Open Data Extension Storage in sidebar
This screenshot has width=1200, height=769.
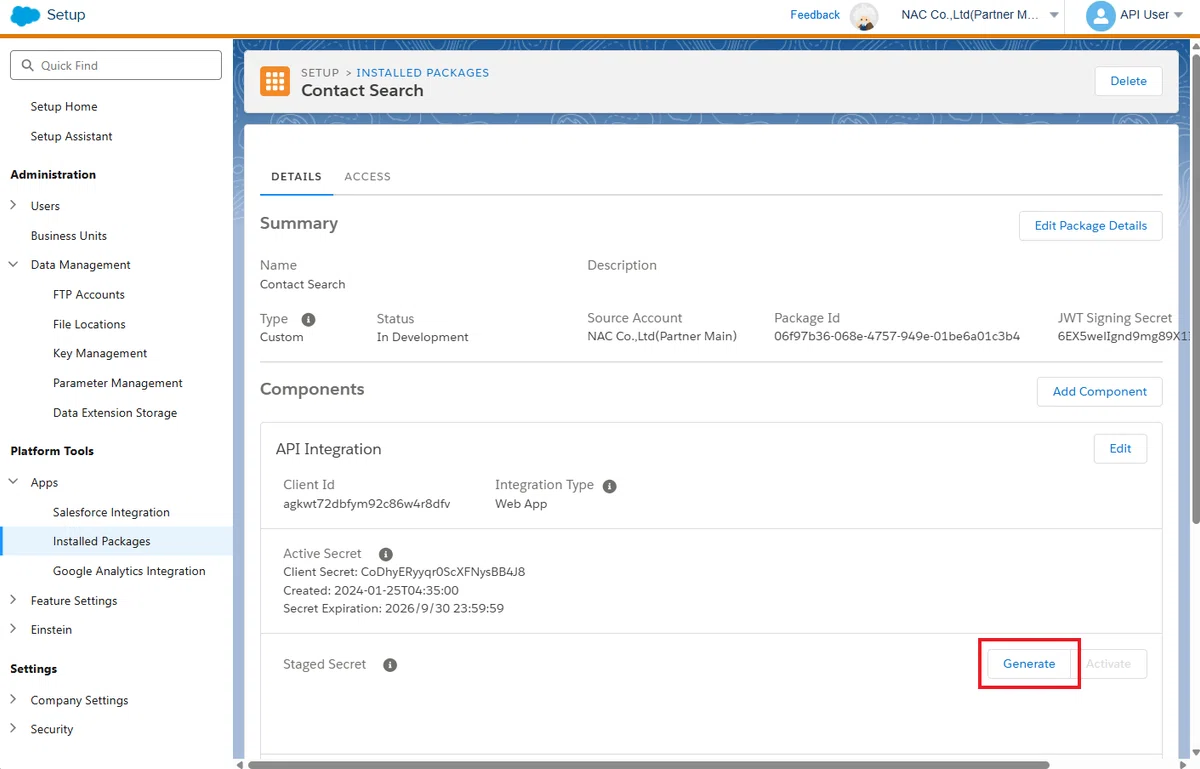[115, 413]
